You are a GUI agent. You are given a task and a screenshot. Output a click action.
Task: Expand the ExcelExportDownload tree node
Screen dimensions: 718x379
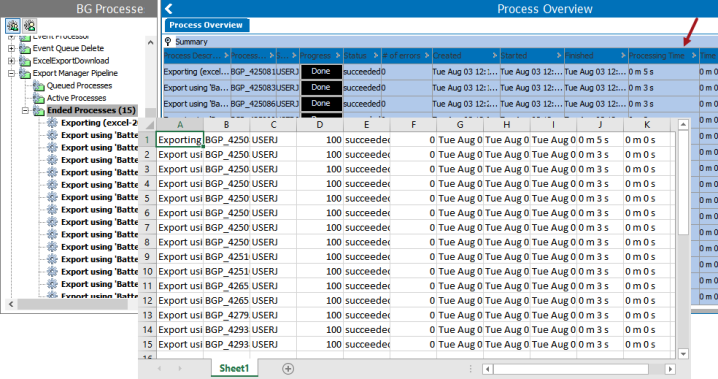11,60
